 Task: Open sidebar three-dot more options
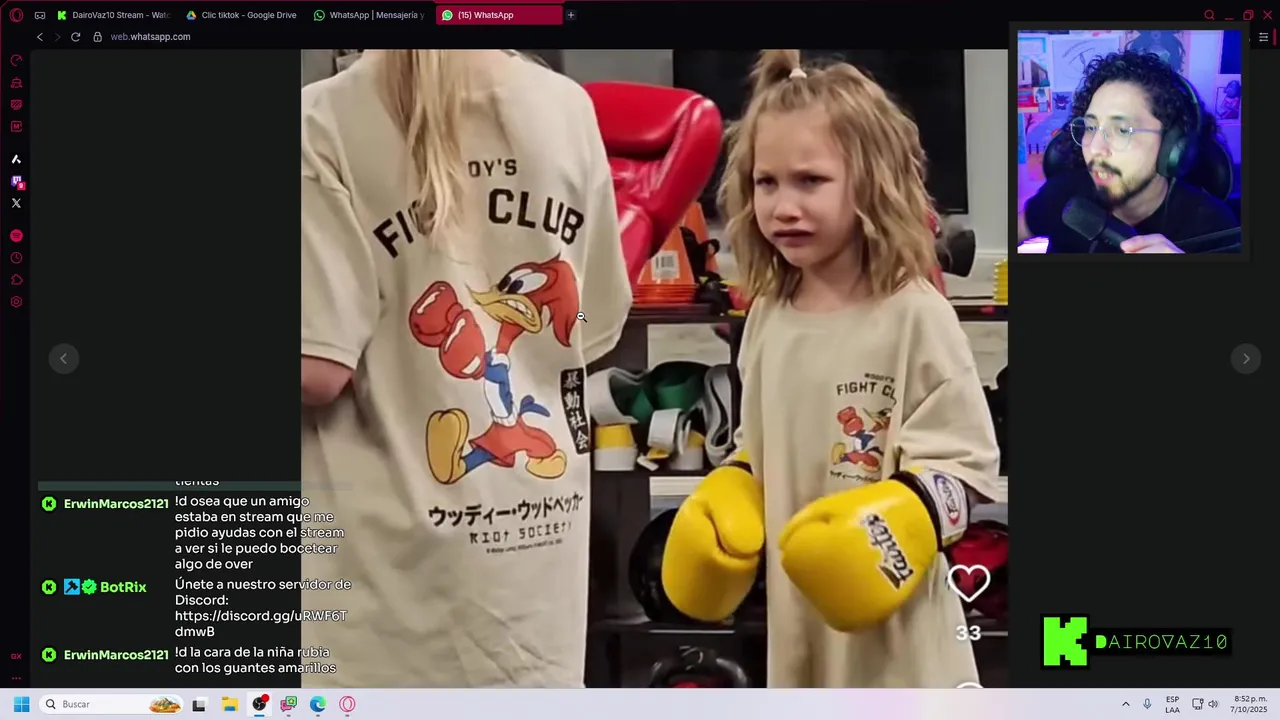(x=16, y=678)
